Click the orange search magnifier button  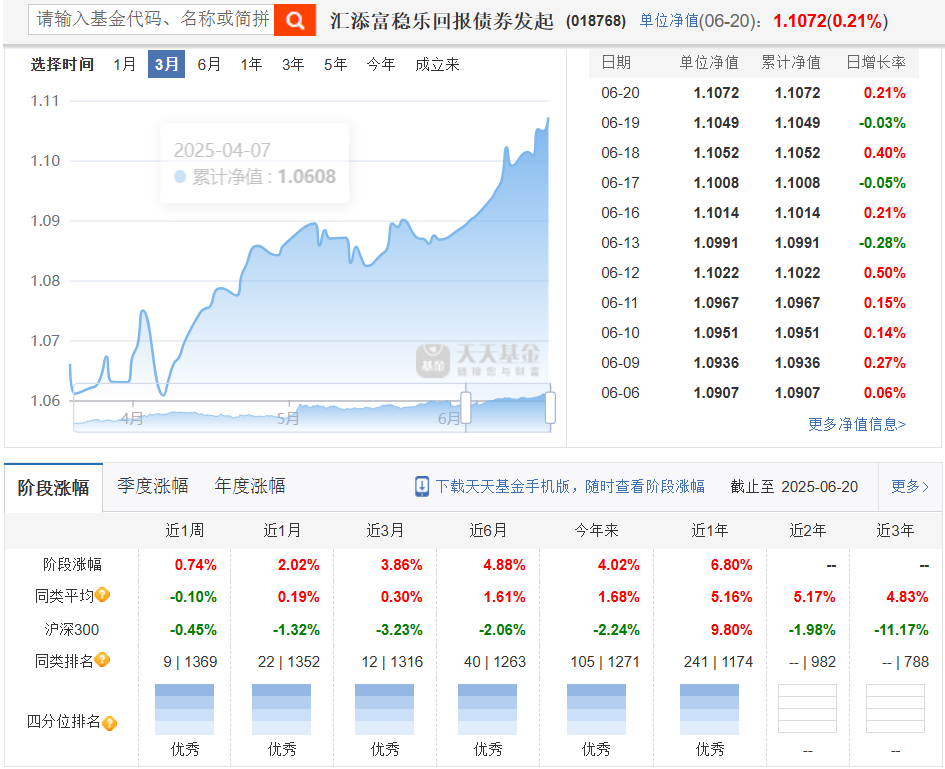tap(295, 20)
